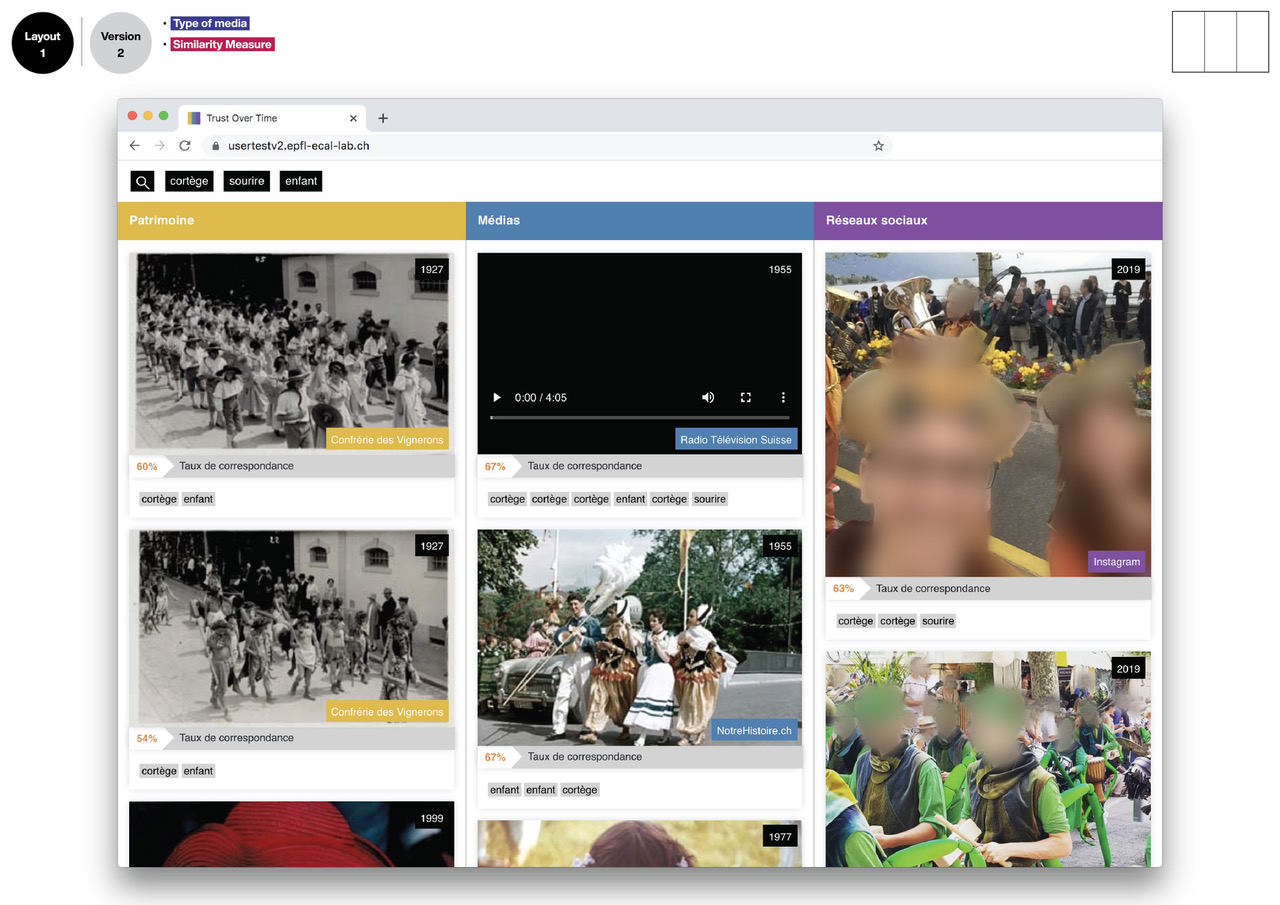
Task: Click Confrérie des Vignerons on 60% card
Action: point(387,439)
